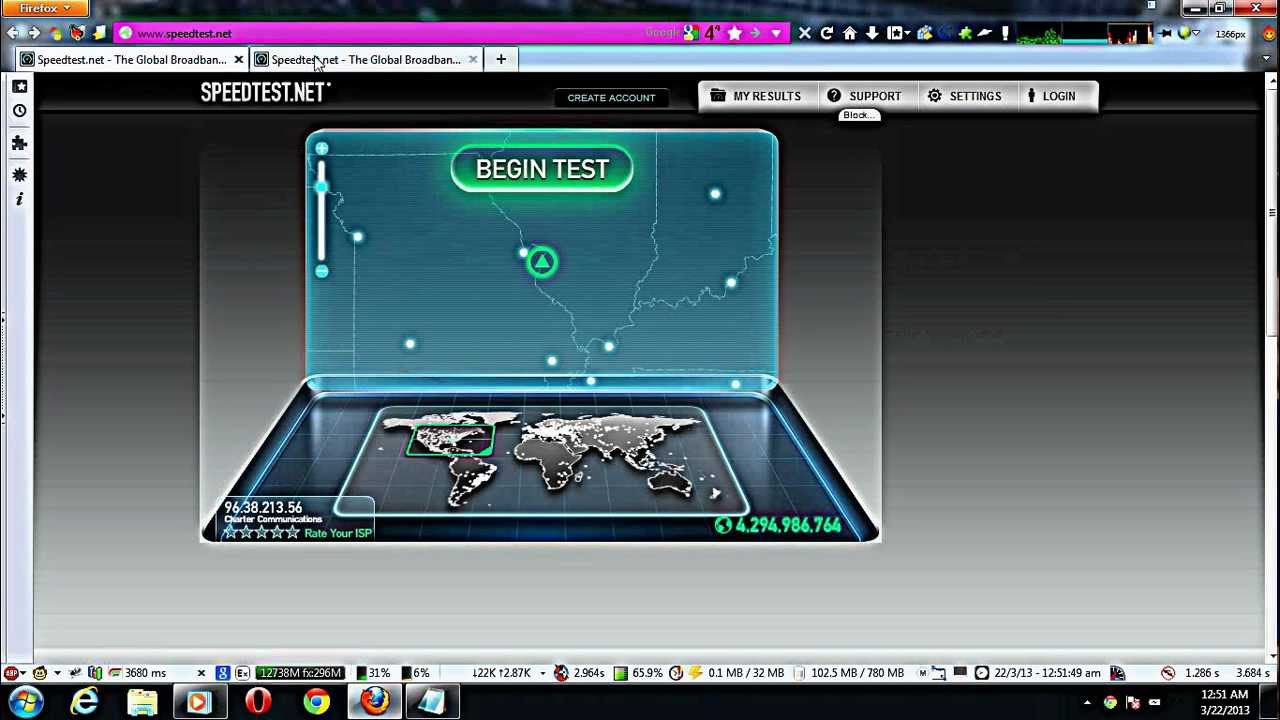1280x720 pixels.
Task: Open Windows Start menu
Action: [27, 702]
